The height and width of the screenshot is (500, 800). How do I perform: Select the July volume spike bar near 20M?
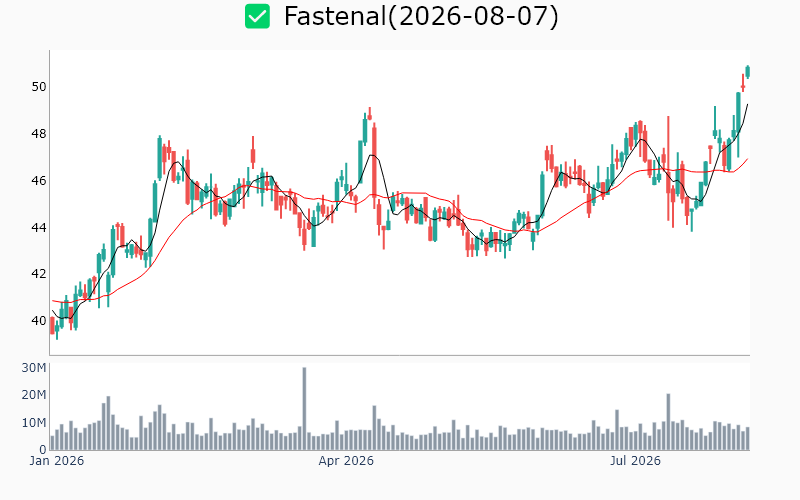click(x=668, y=422)
